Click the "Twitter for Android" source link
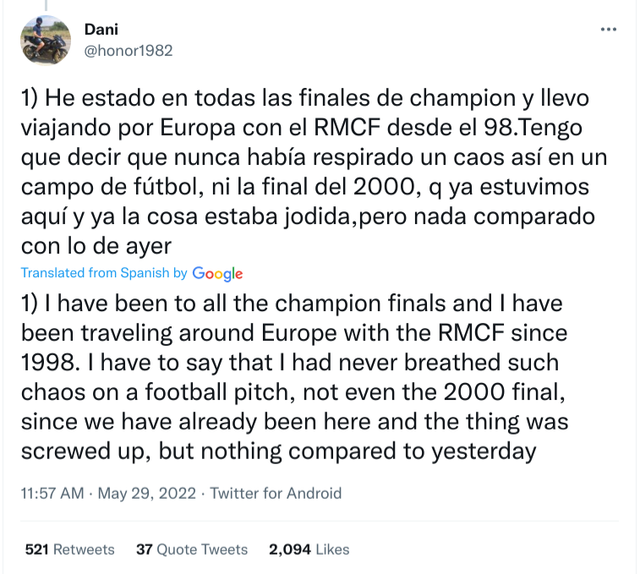This screenshot has height=574, width=640. point(276,493)
